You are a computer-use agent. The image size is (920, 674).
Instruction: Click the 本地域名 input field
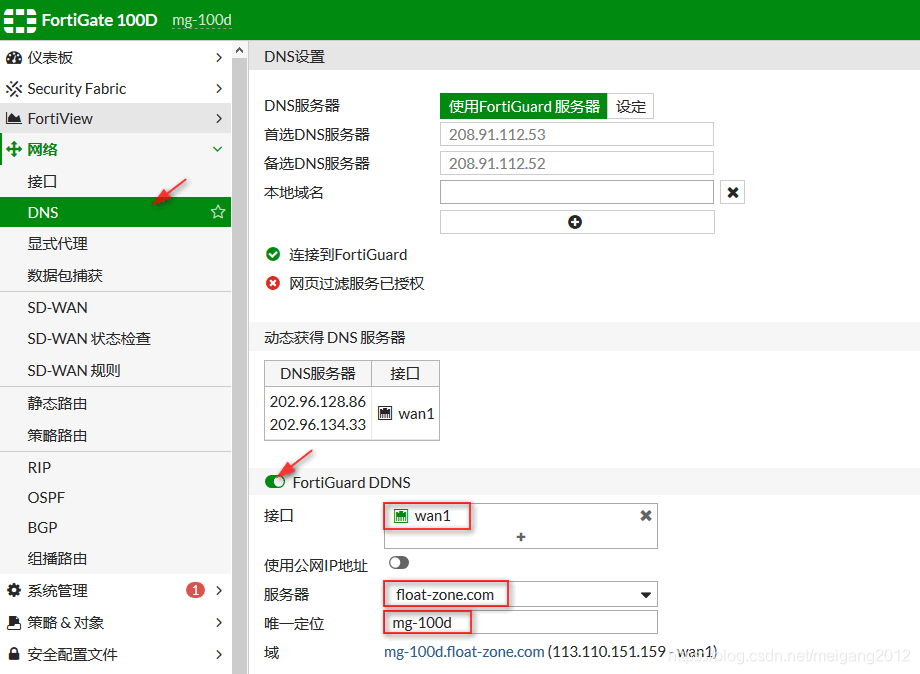click(577, 192)
